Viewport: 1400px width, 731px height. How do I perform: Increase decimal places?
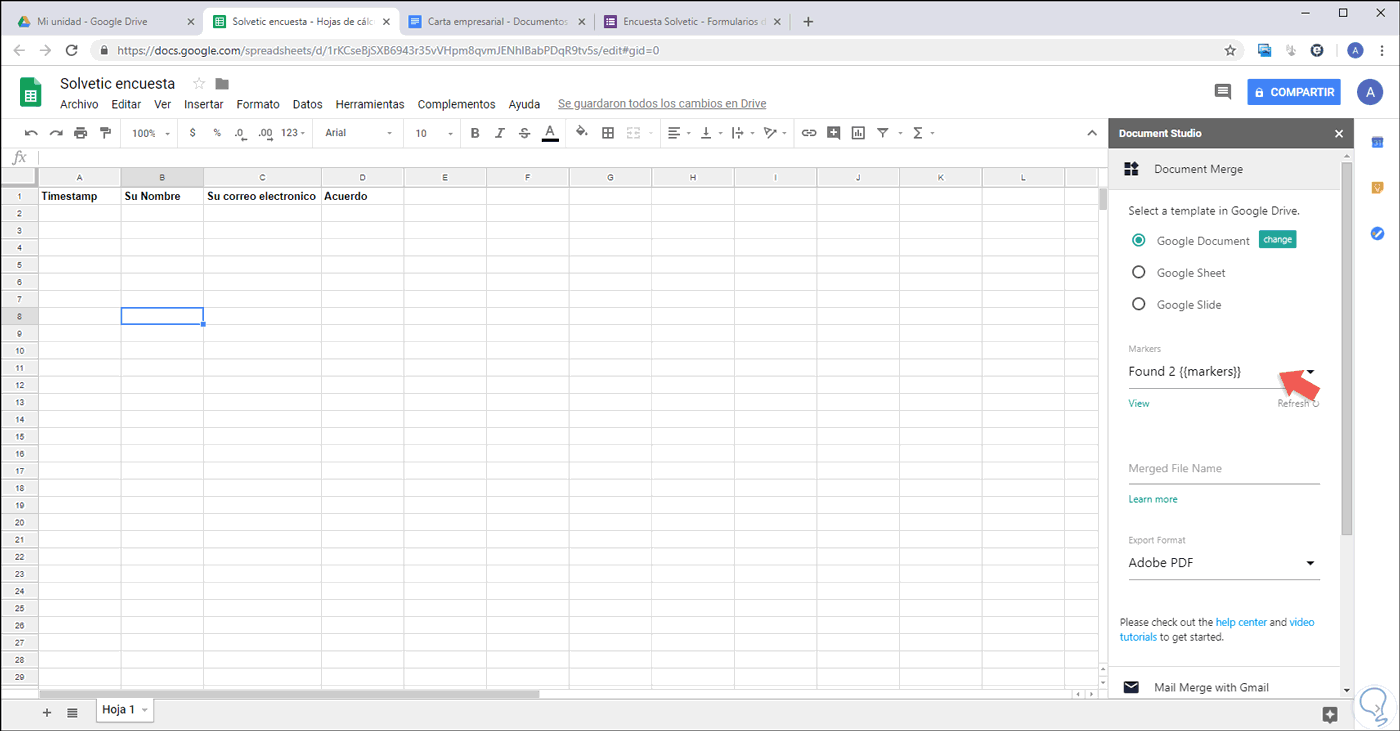(x=265, y=133)
